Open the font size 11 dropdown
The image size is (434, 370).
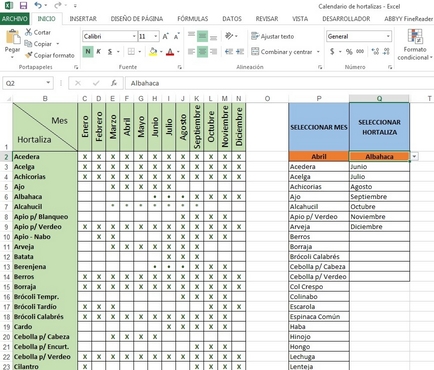coord(156,36)
